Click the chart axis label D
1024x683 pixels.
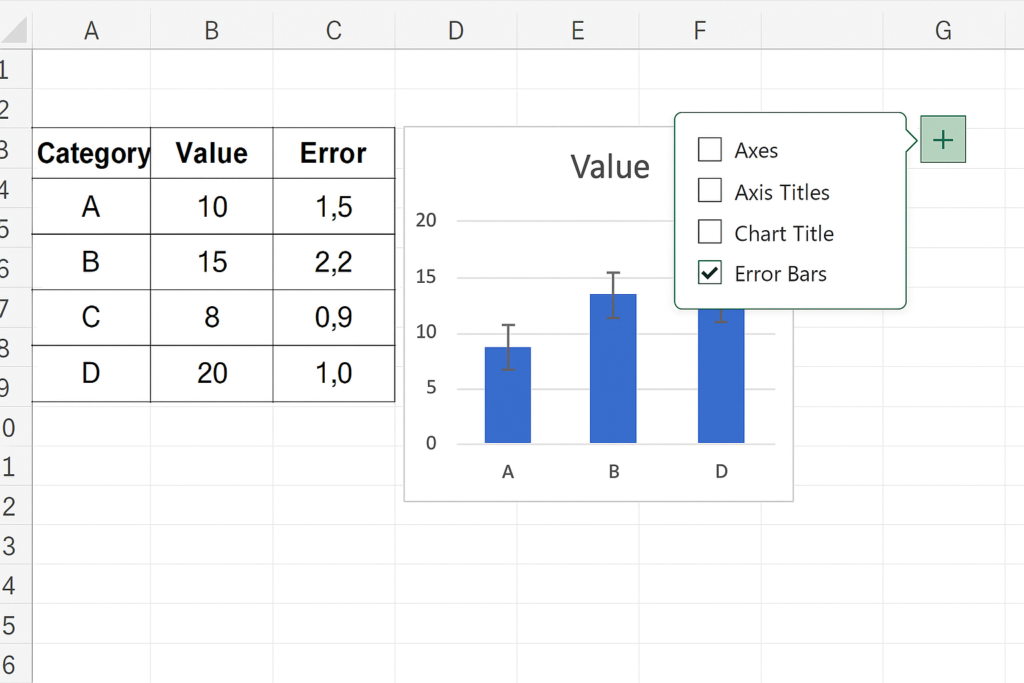click(x=721, y=471)
